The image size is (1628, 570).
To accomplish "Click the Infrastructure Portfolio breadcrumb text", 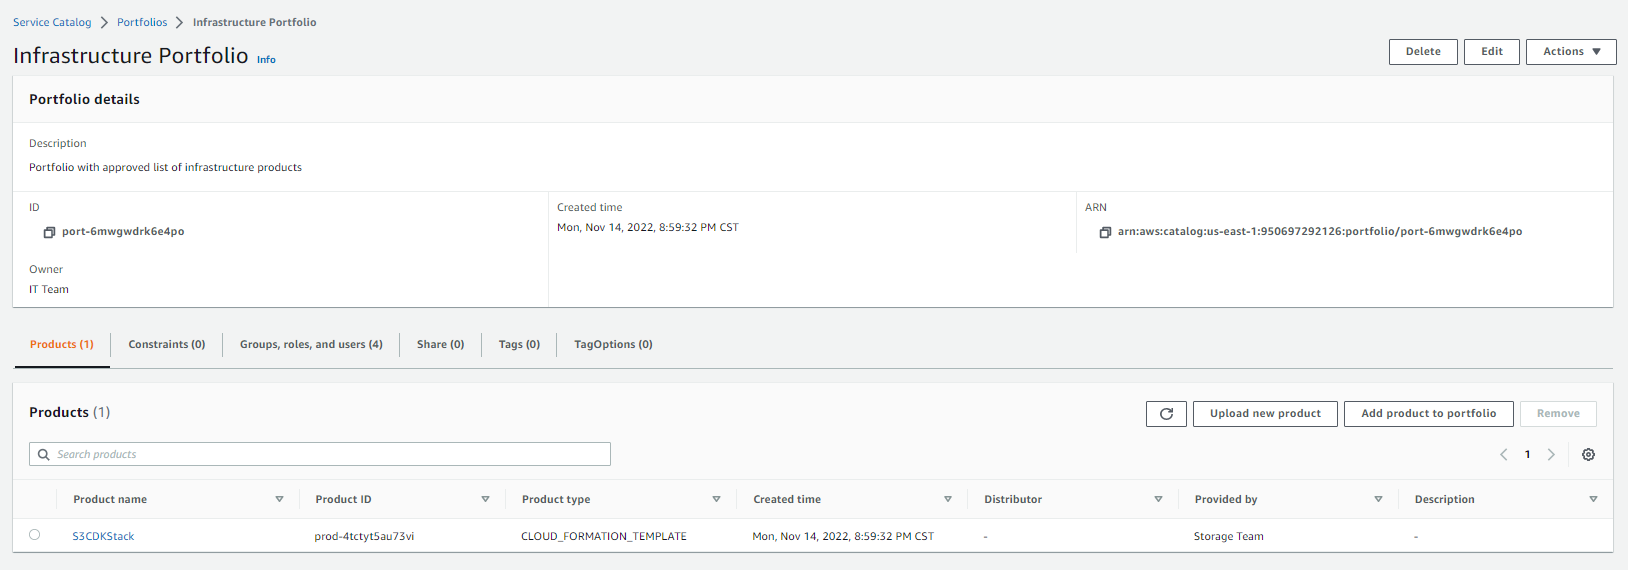I will pos(255,22).
